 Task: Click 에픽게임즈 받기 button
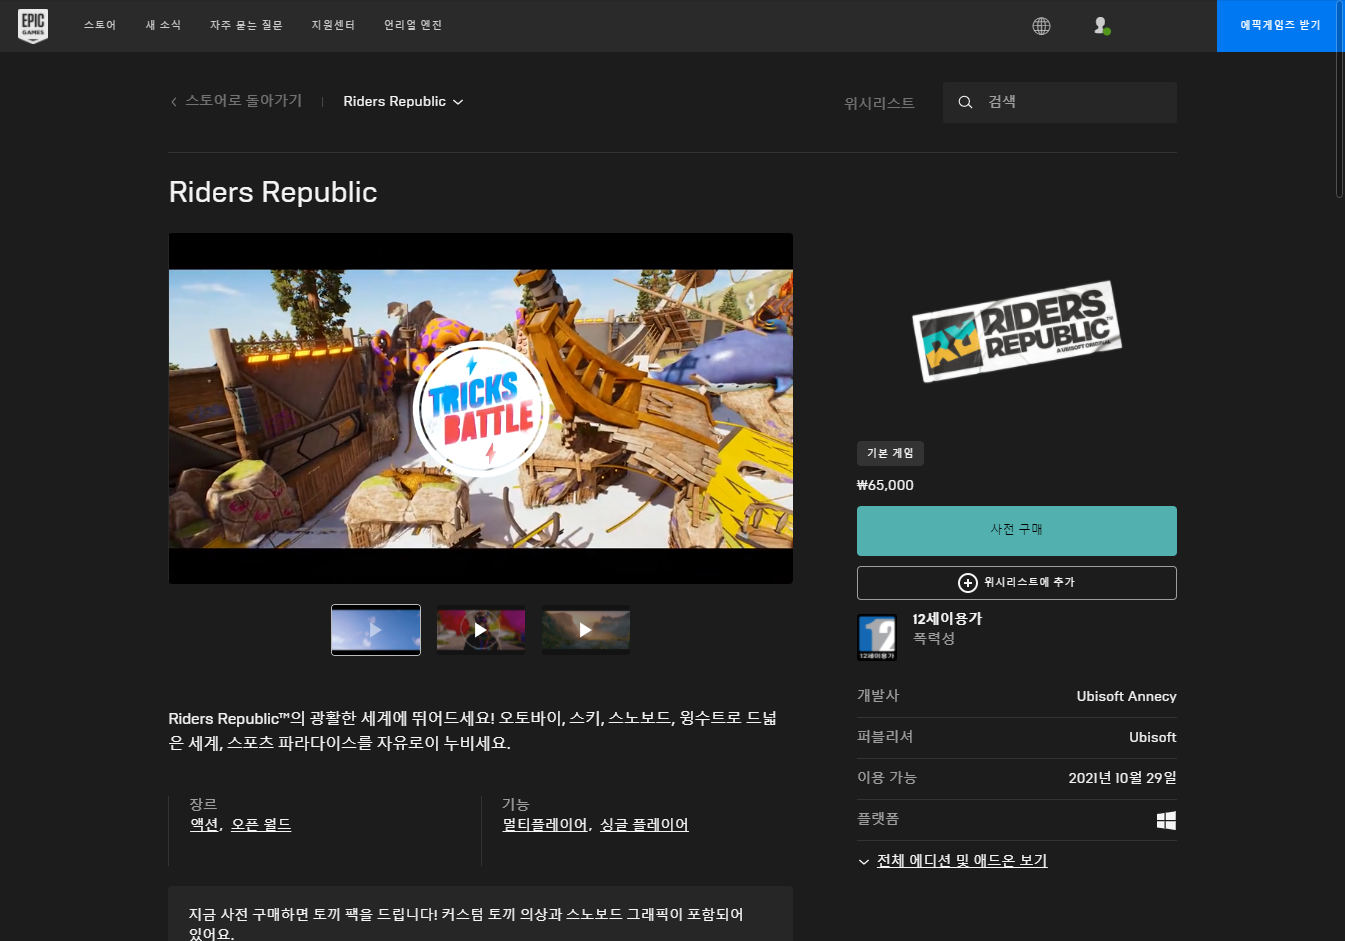[1281, 26]
